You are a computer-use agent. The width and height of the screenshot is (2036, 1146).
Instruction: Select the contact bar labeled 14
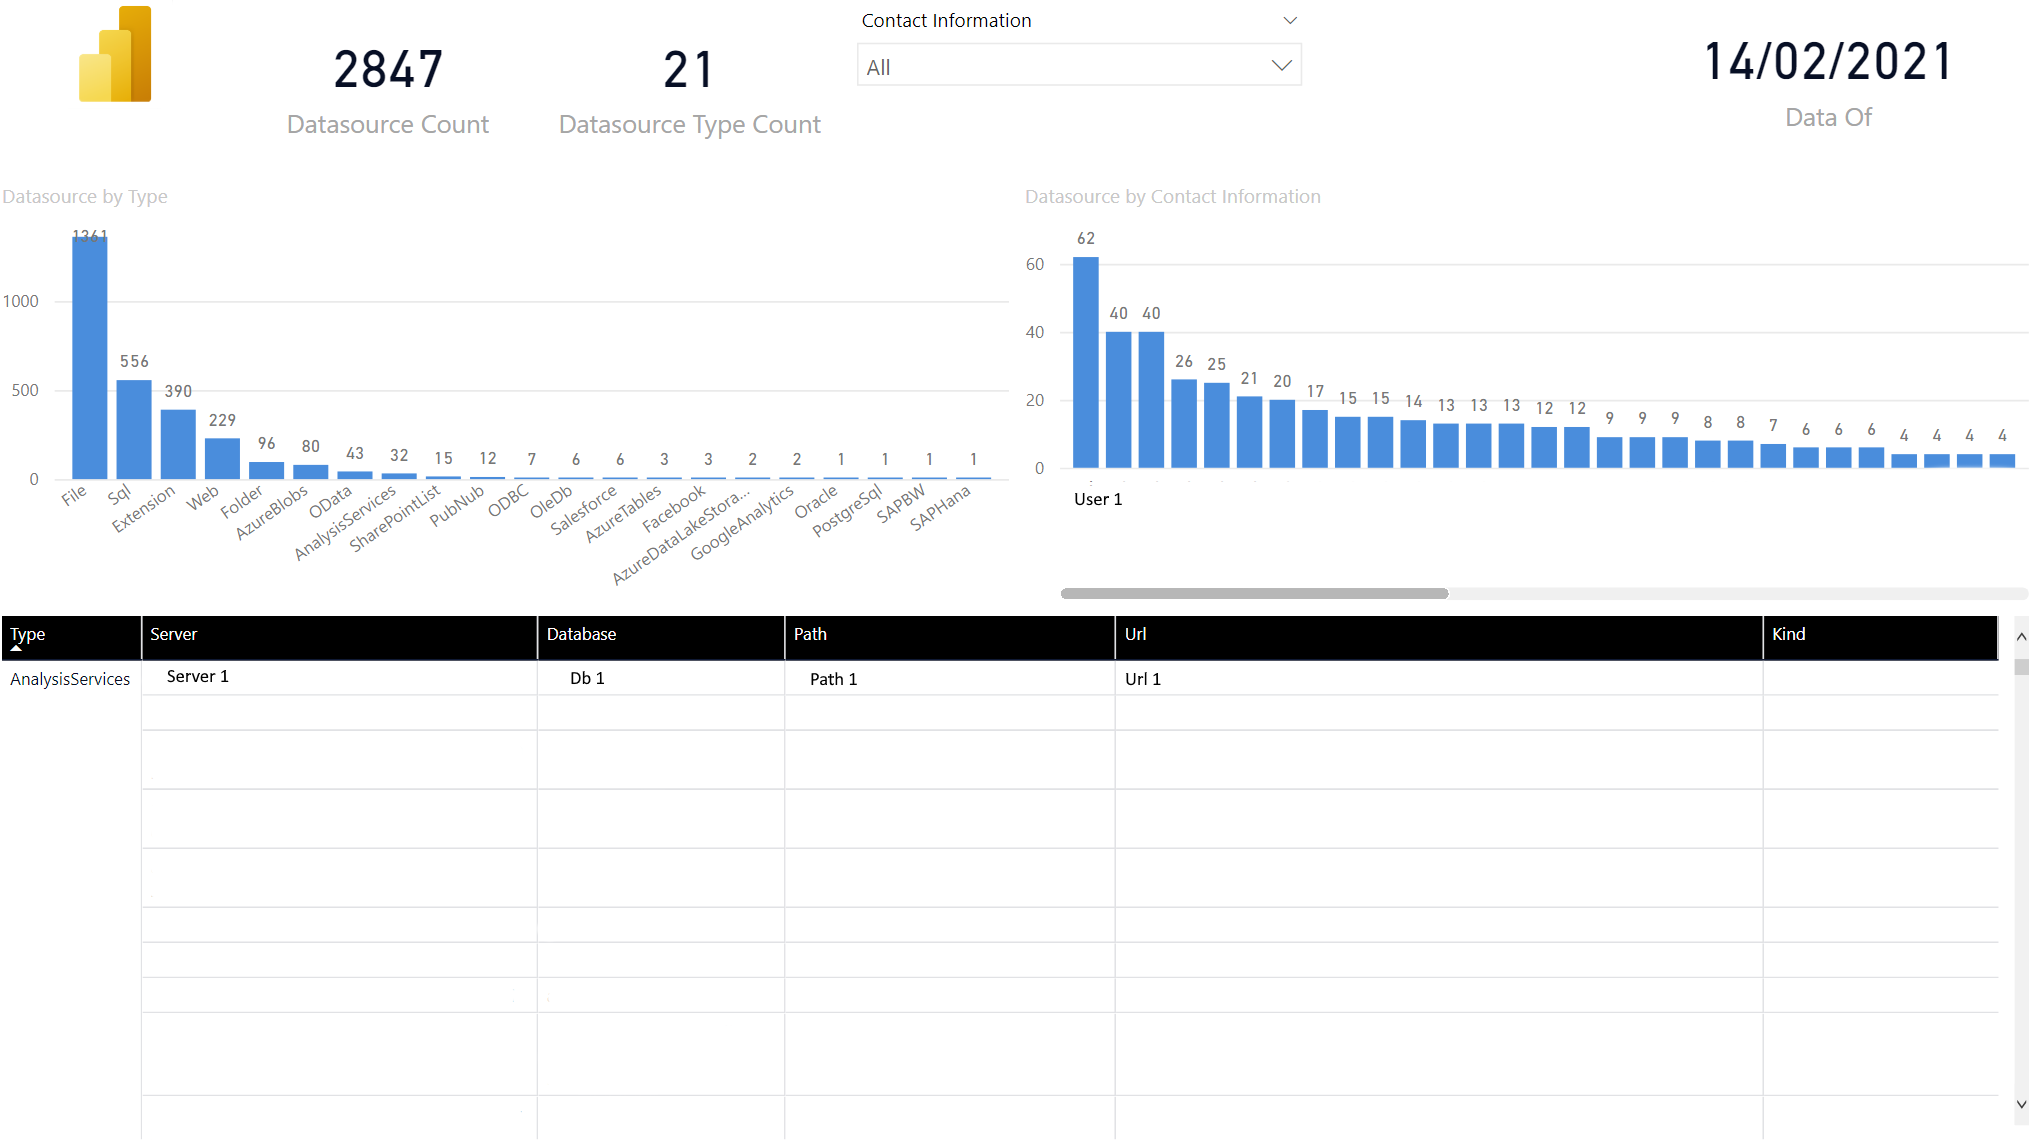pyautogui.click(x=1413, y=444)
